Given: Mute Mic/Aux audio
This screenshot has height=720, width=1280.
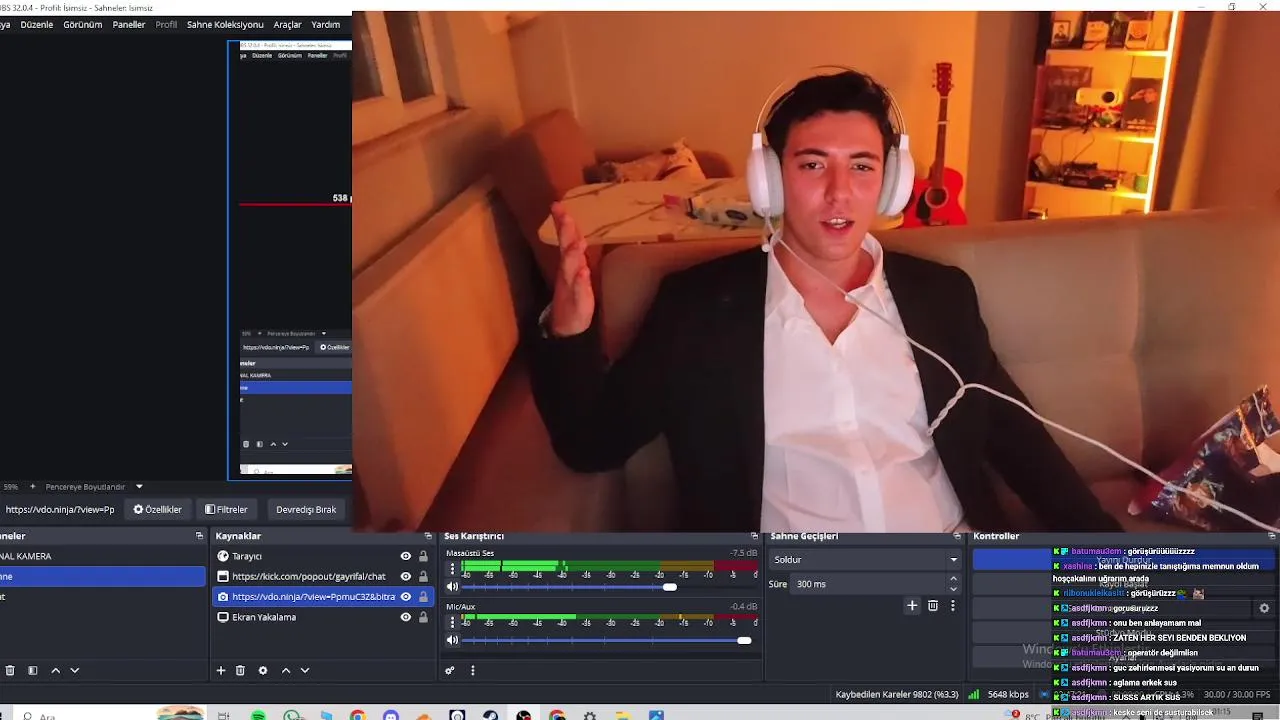Looking at the screenshot, I should (452, 640).
